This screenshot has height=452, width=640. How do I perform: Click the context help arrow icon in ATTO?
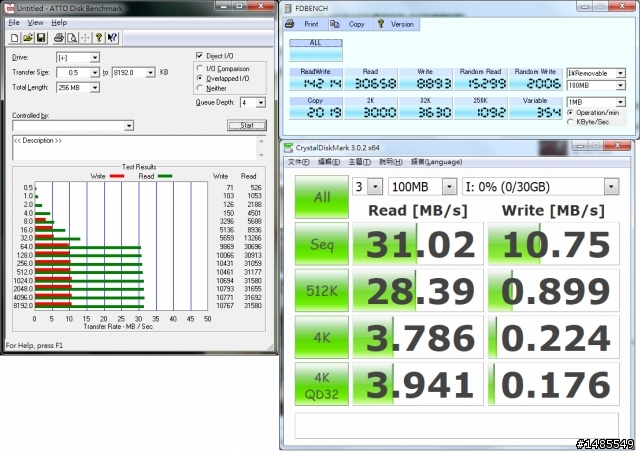pos(112,38)
